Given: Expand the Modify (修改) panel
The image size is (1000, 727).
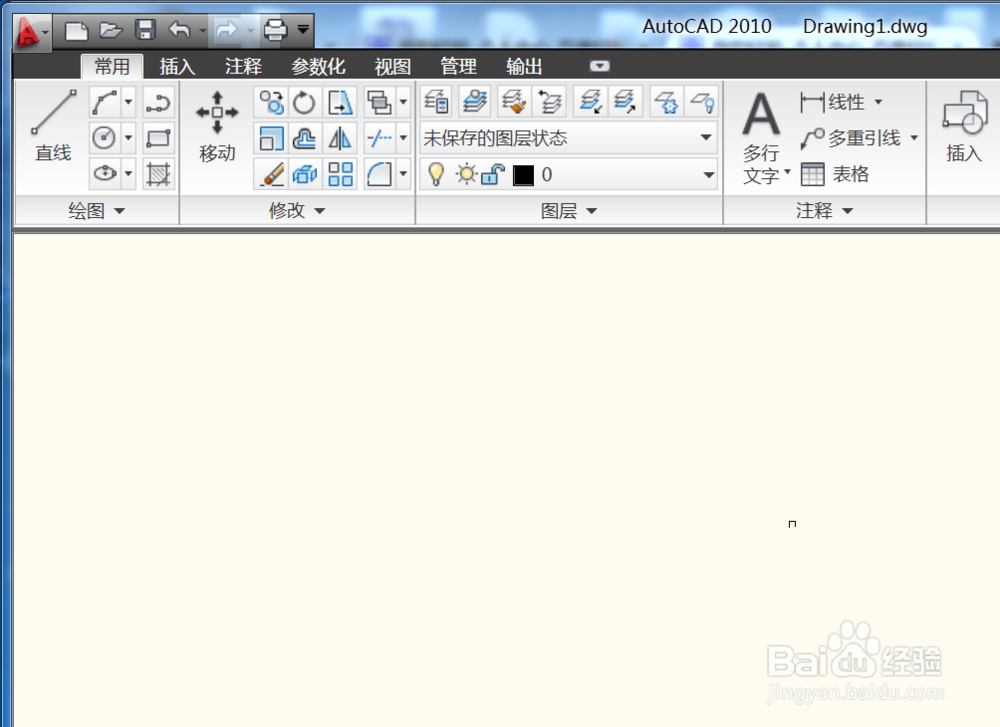Looking at the screenshot, I should tap(297, 210).
